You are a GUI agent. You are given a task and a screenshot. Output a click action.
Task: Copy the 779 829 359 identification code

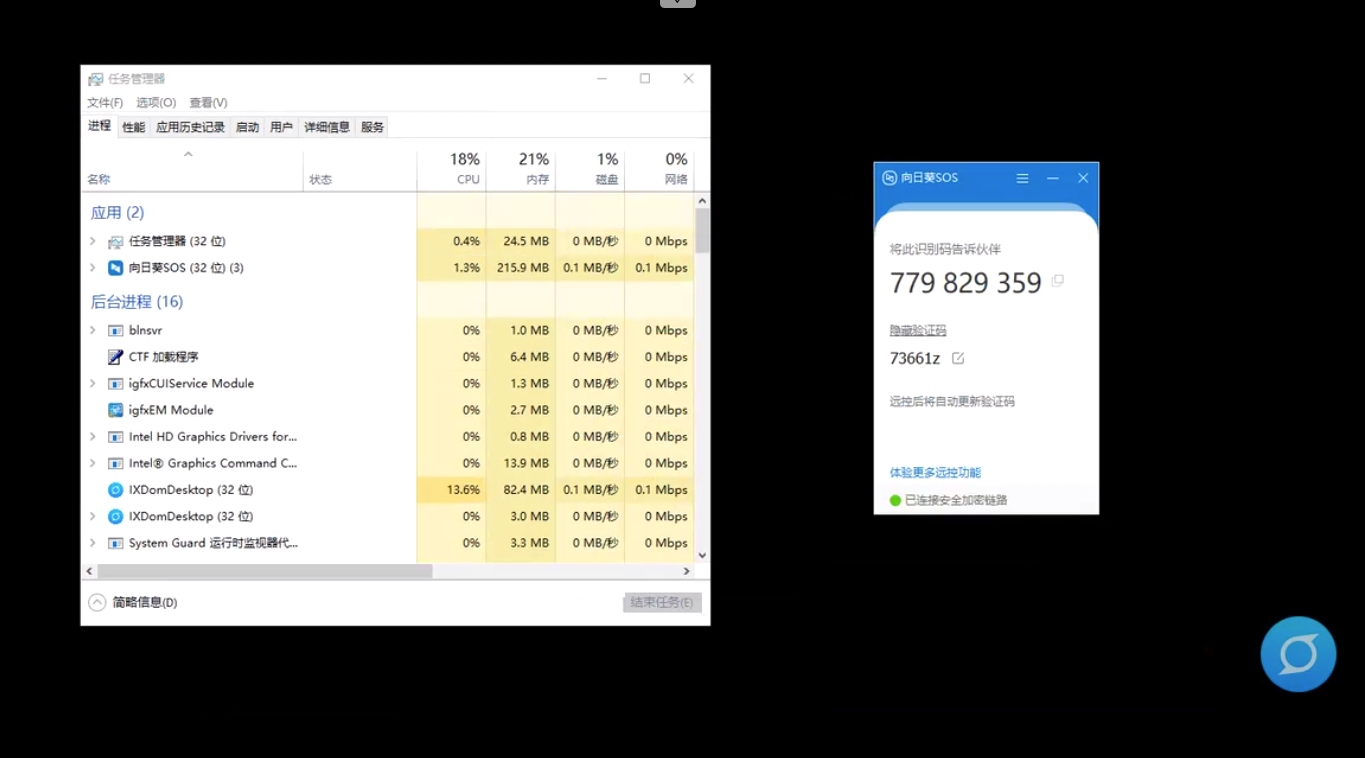(x=1057, y=281)
